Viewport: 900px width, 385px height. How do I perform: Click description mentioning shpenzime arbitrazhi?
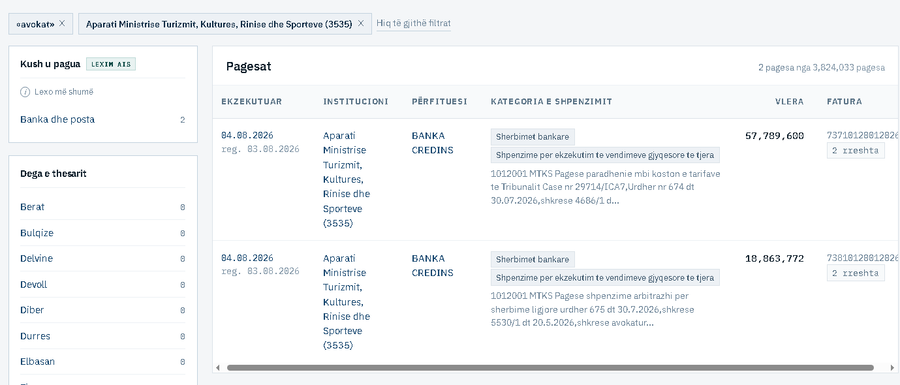pyautogui.click(x=592, y=309)
